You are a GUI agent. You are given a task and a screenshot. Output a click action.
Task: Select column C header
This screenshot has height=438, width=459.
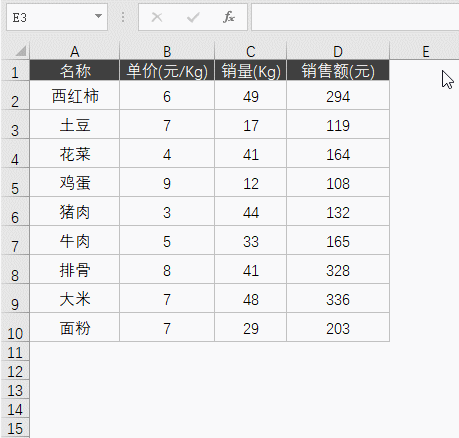(x=251, y=51)
